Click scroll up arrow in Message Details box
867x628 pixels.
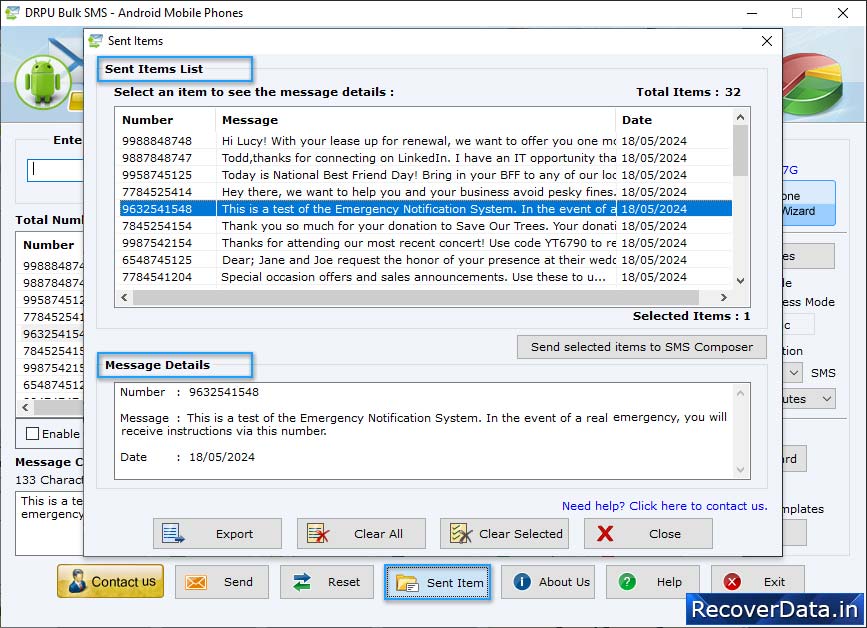coord(740,393)
